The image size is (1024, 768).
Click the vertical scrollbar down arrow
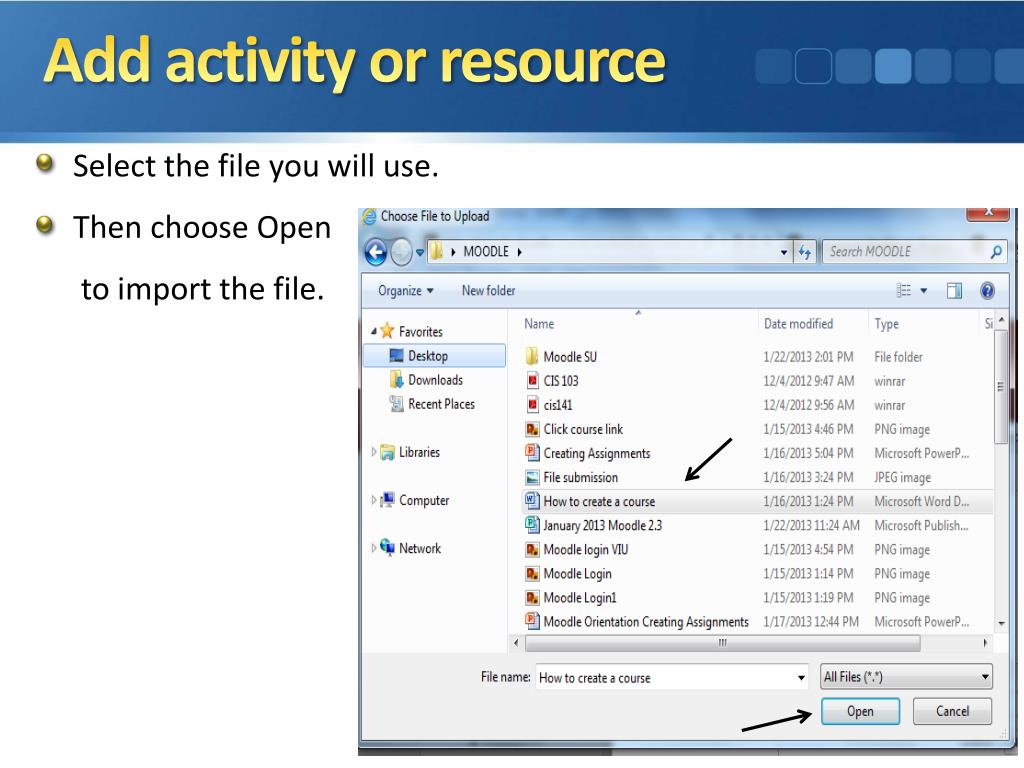[x=1001, y=624]
